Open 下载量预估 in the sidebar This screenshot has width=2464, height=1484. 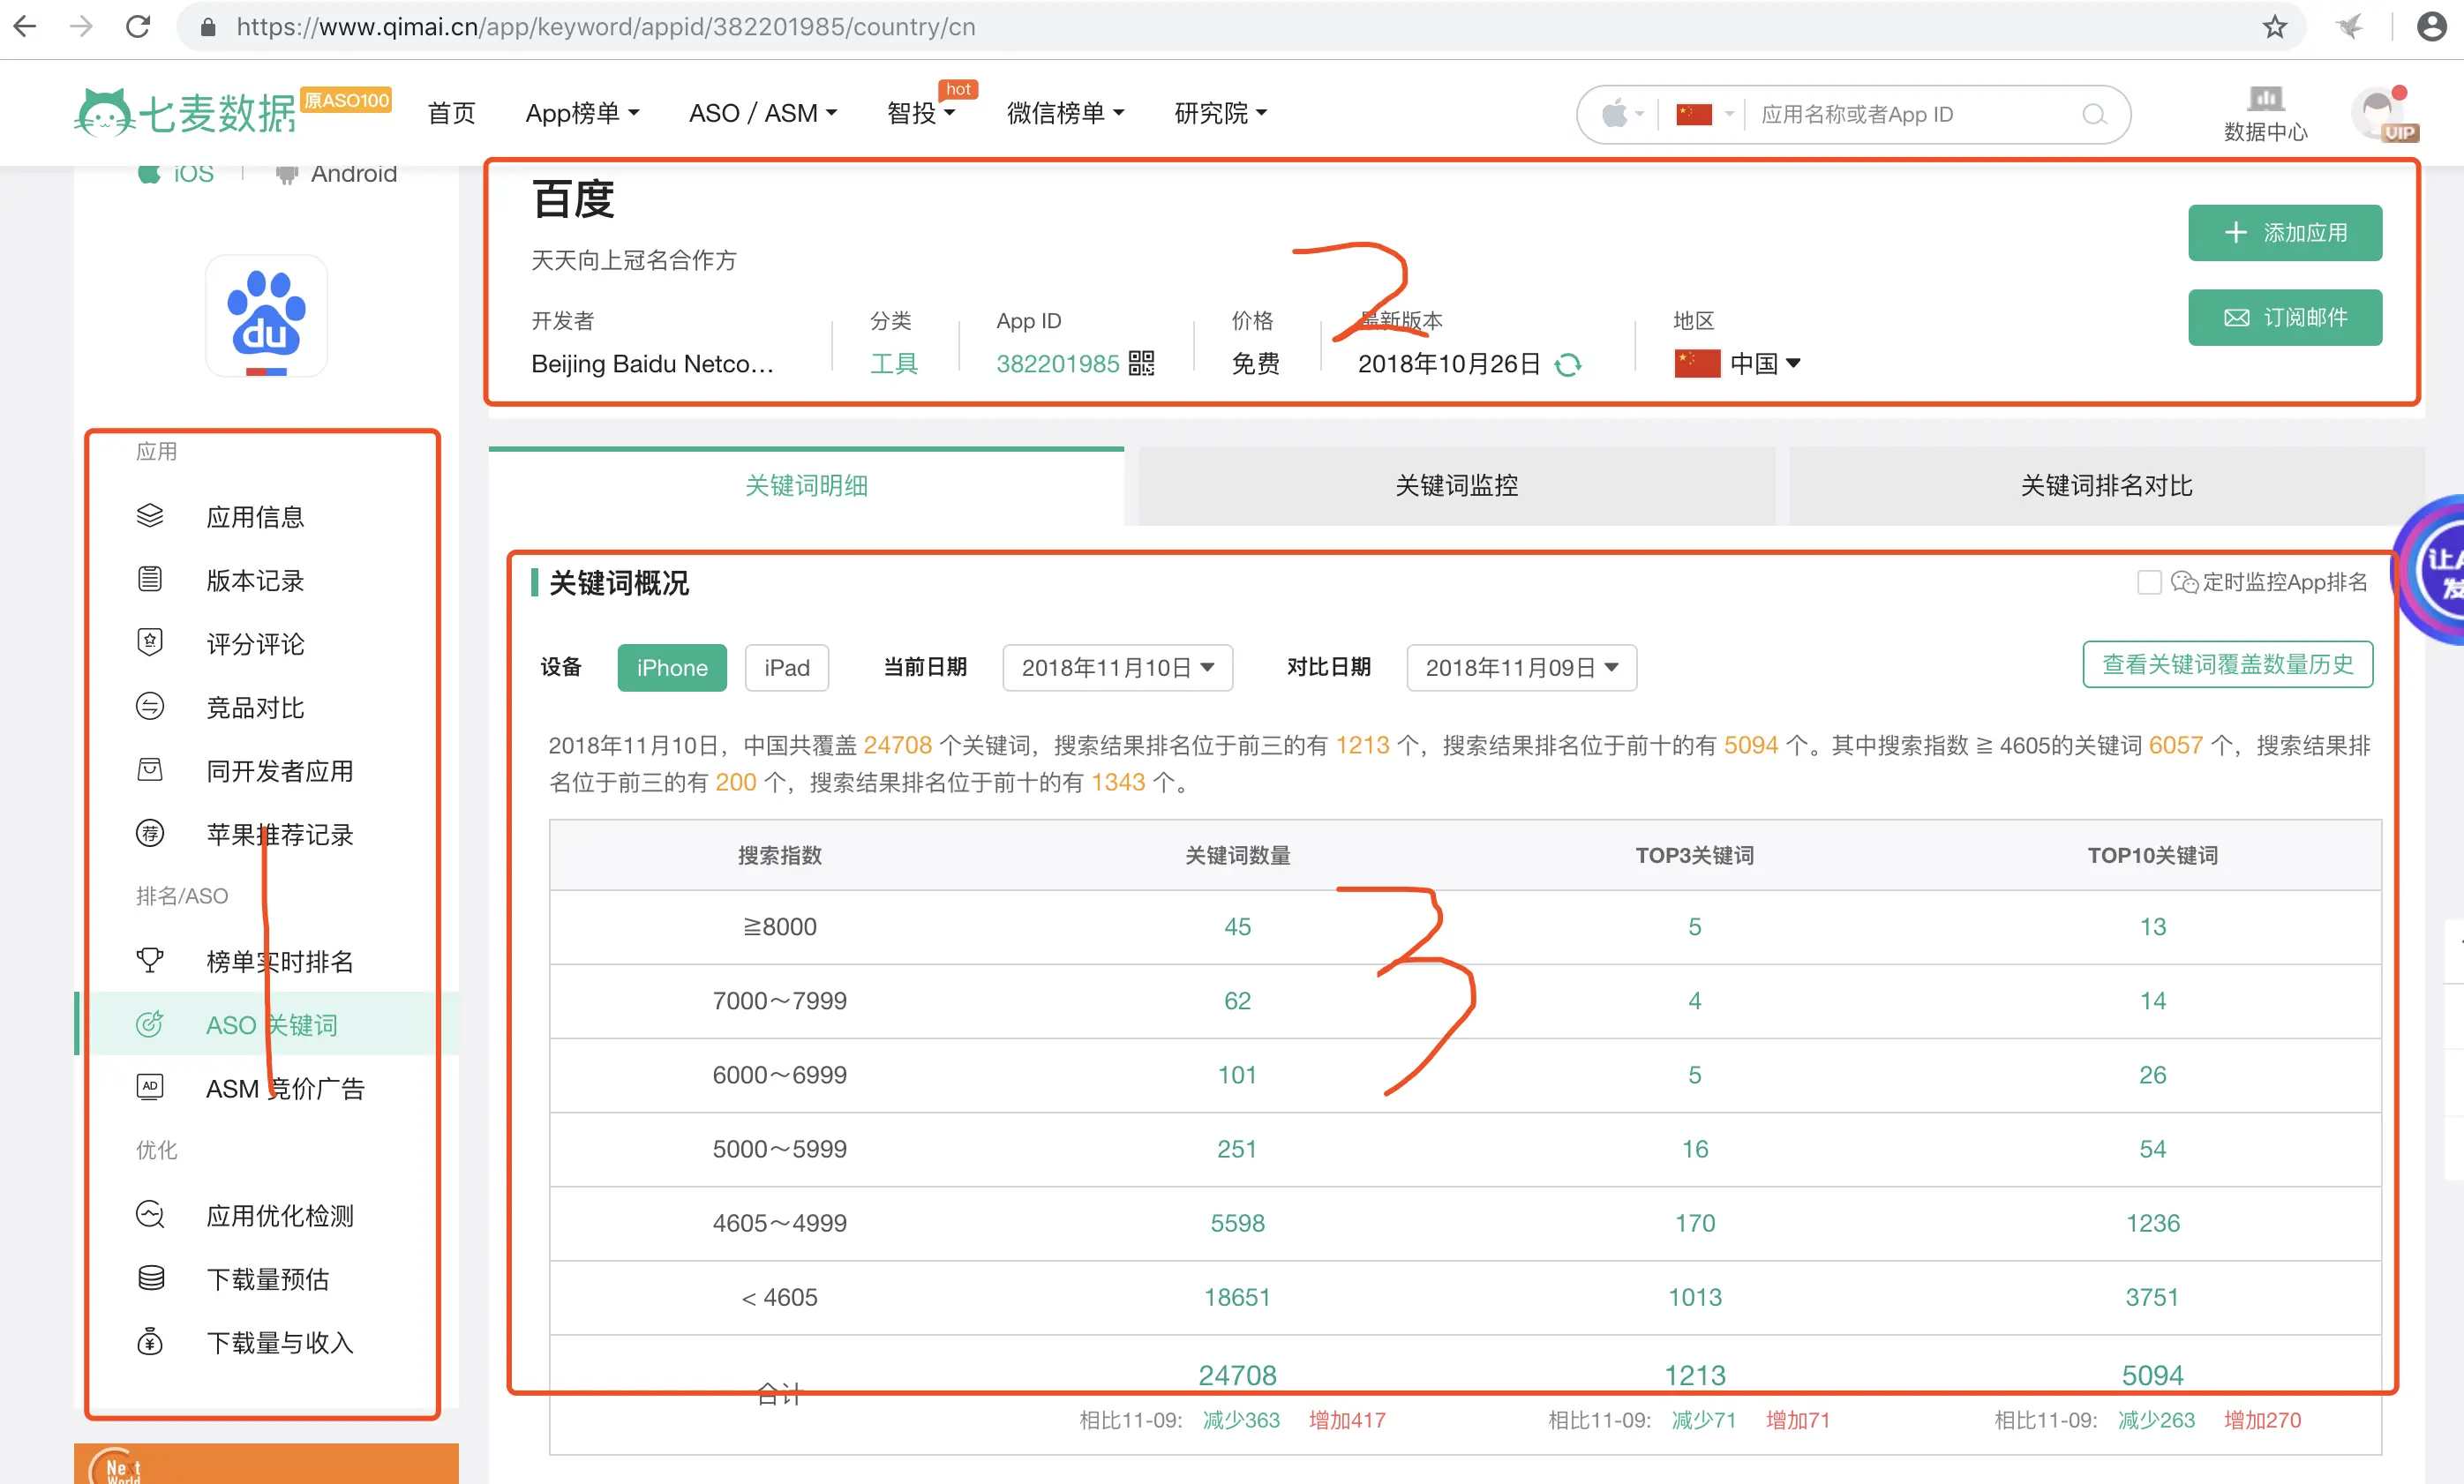pyautogui.click(x=267, y=1279)
